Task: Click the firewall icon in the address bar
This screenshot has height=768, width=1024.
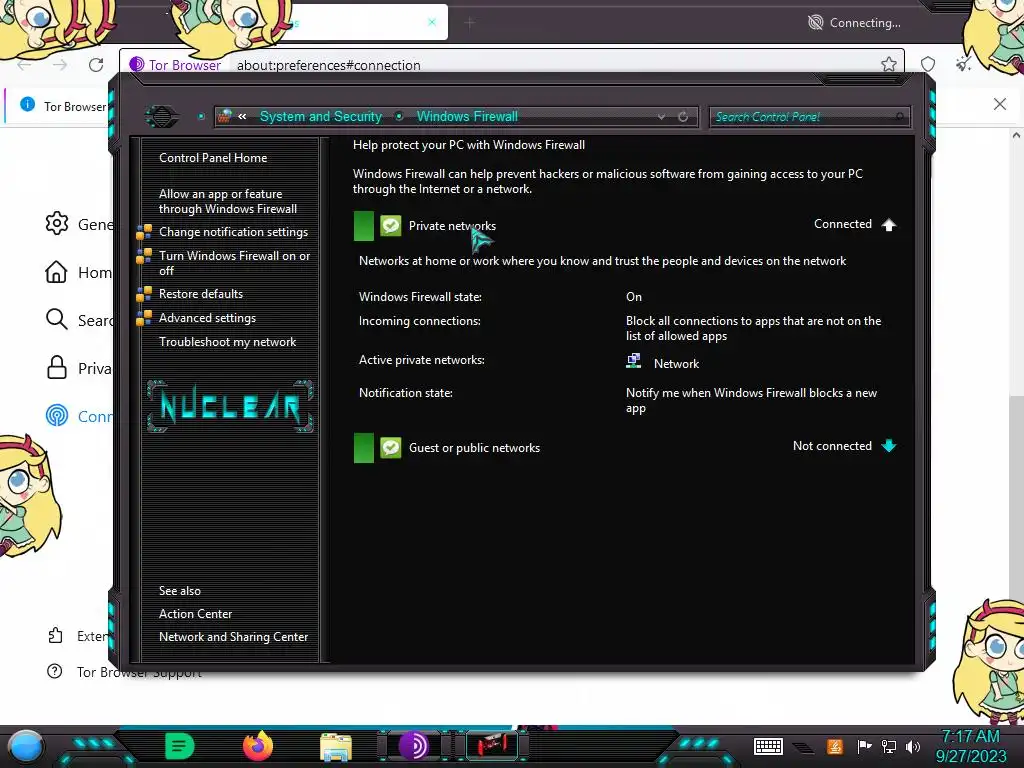Action: pos(225,116)
